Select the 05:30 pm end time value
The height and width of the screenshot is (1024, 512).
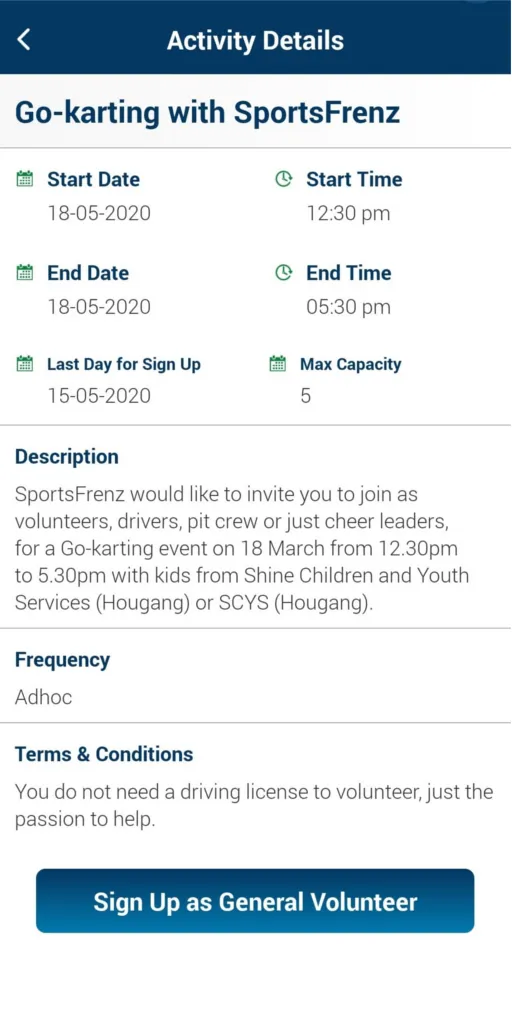(348, 307)
